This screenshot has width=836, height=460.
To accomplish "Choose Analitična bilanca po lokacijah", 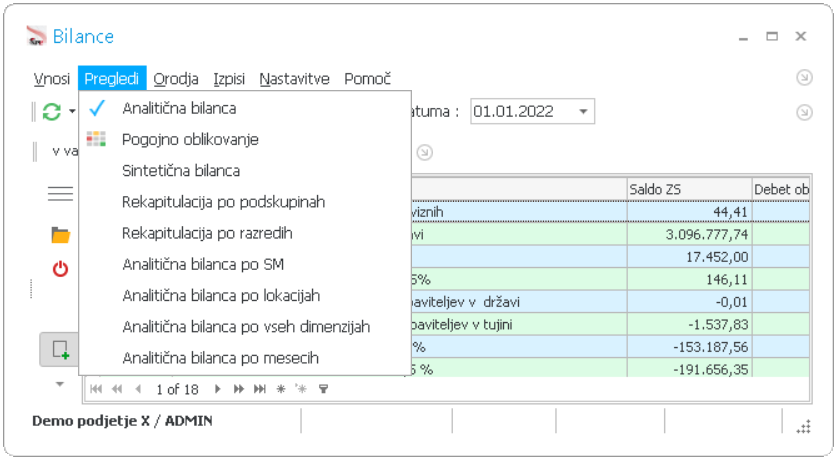I will [245, 295].
